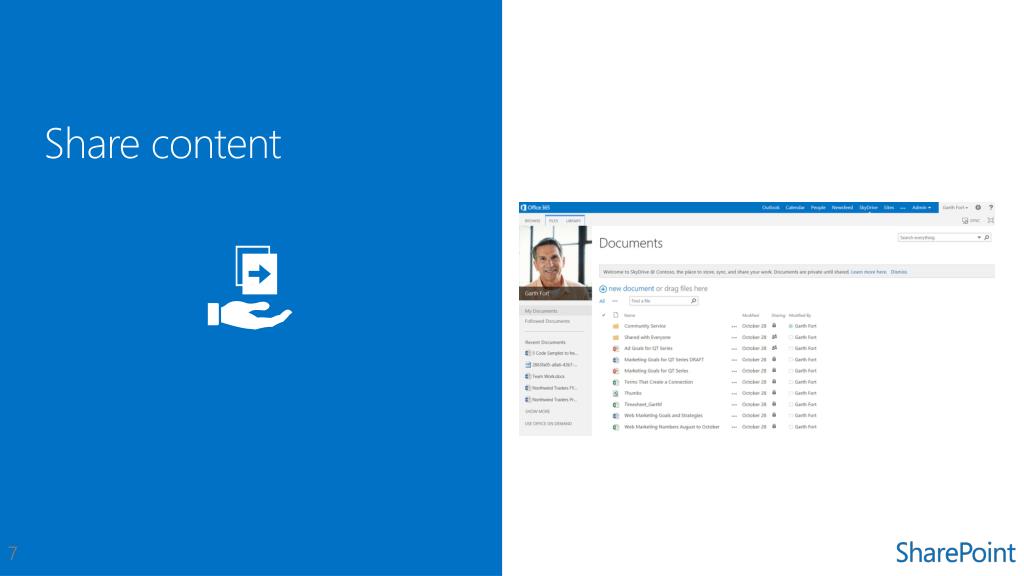This screenshot has width=1024, height=576.
Task: Toggle presence box beside Garth Fort in Thumbs row
Action: pos(790,393)
